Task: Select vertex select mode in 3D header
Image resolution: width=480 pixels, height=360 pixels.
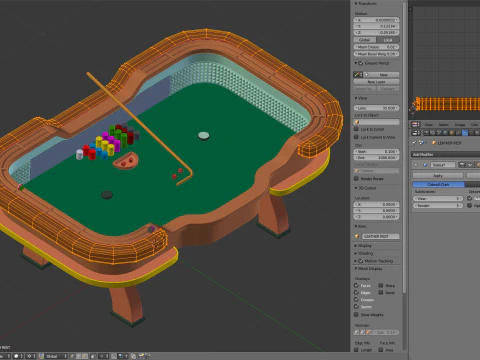Action: pyautogui.click(x=72, y=356)
